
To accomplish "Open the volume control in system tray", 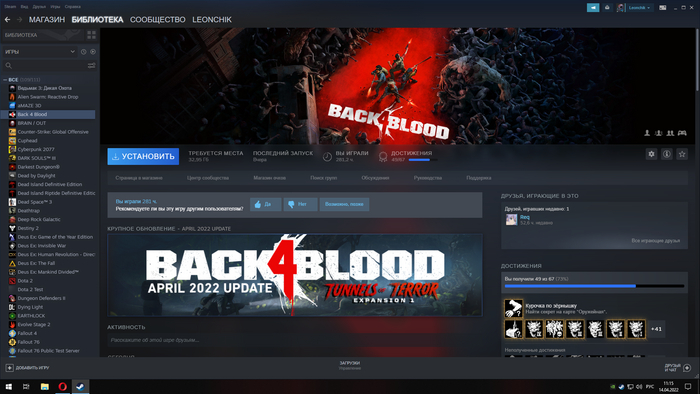I will pyautogui.click(x=639, y=386).
